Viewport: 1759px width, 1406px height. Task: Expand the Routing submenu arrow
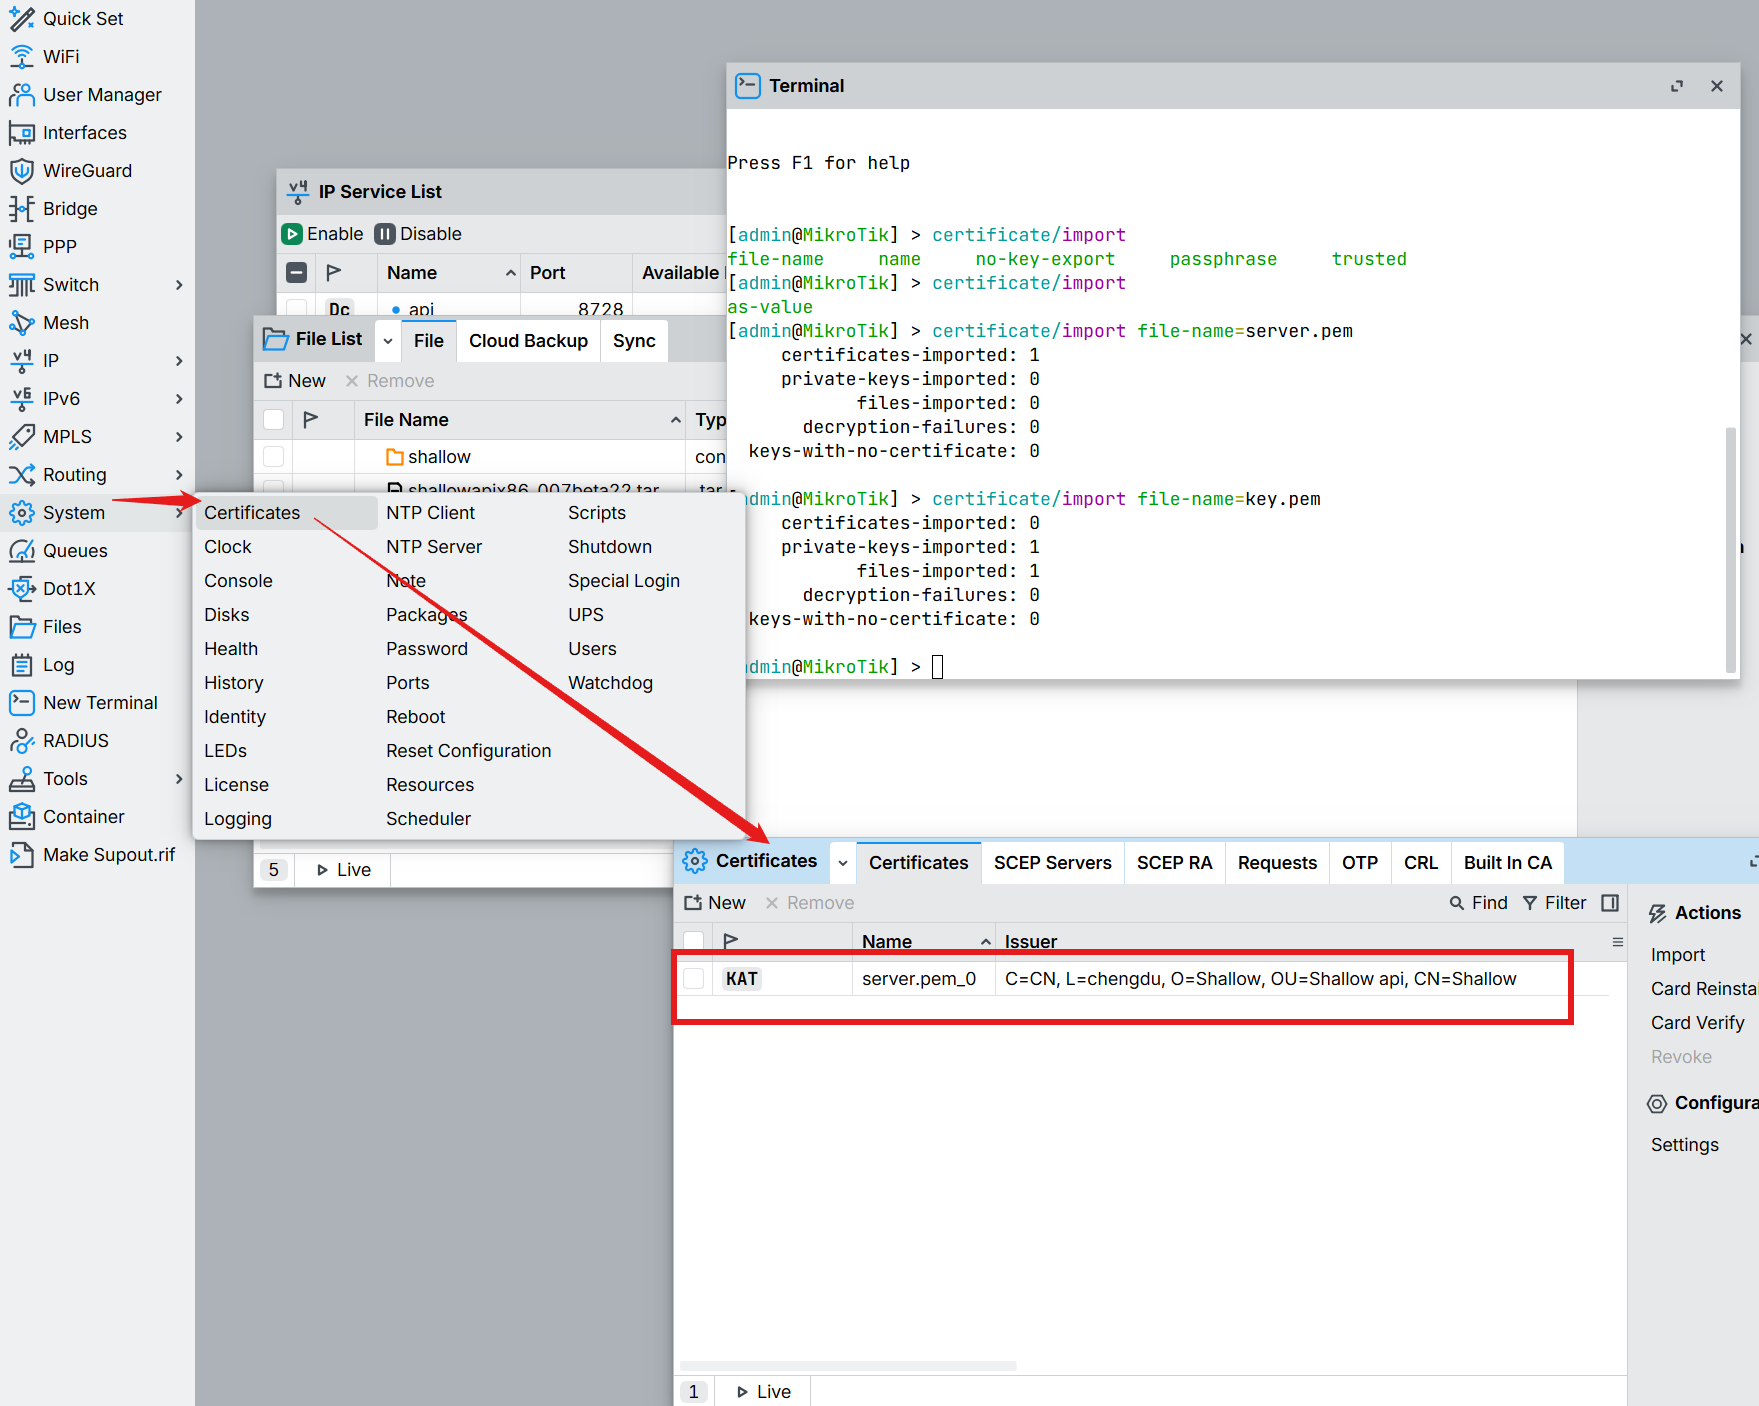click(179, 475)
